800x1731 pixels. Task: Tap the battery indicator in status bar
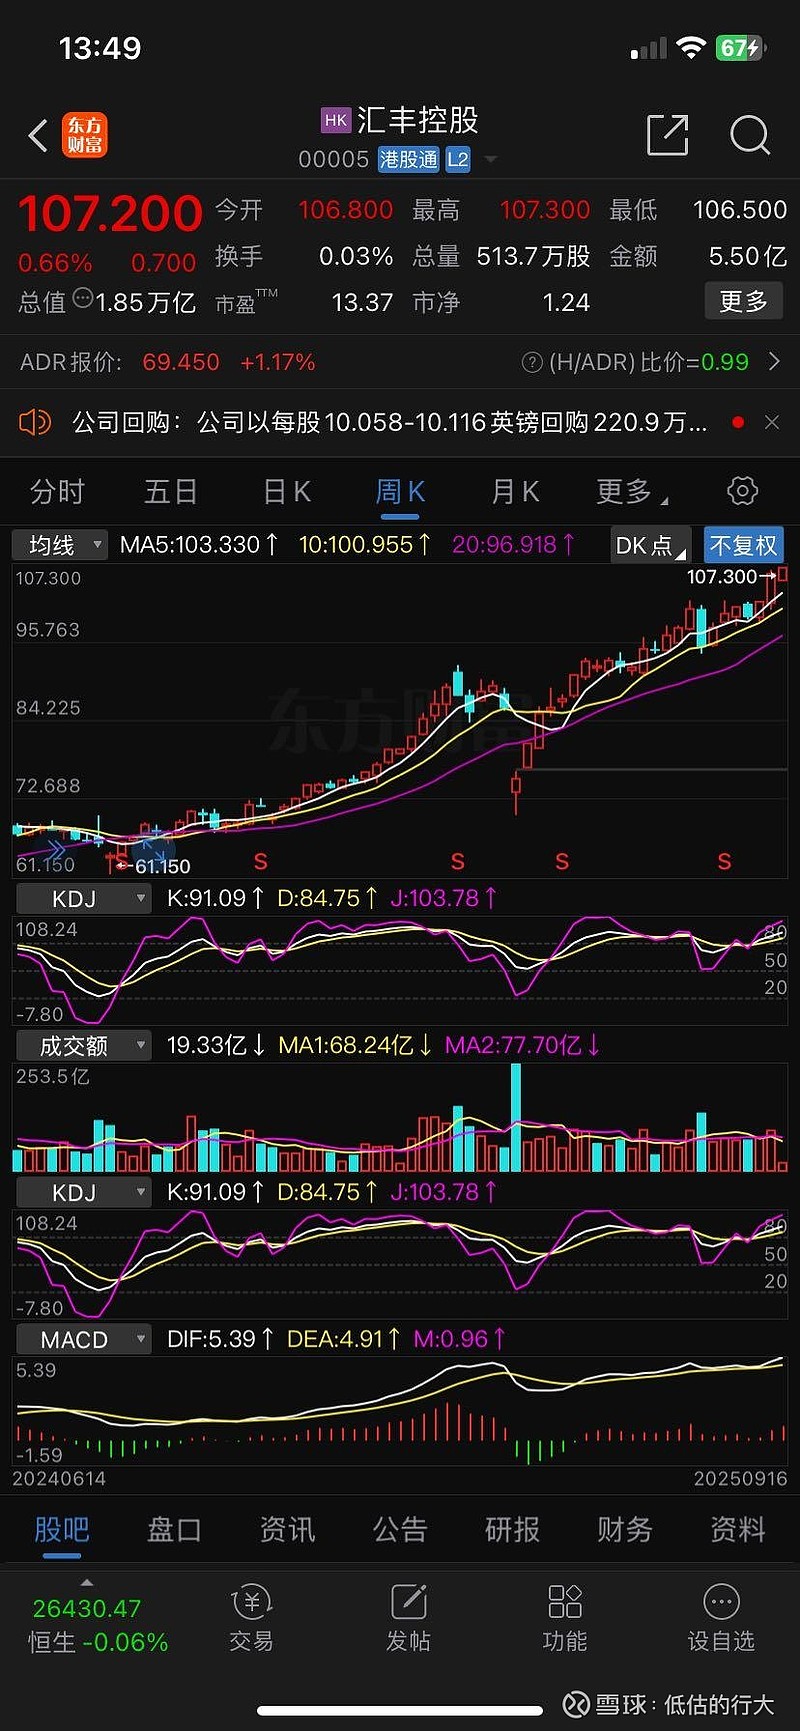tap(741, 48)
